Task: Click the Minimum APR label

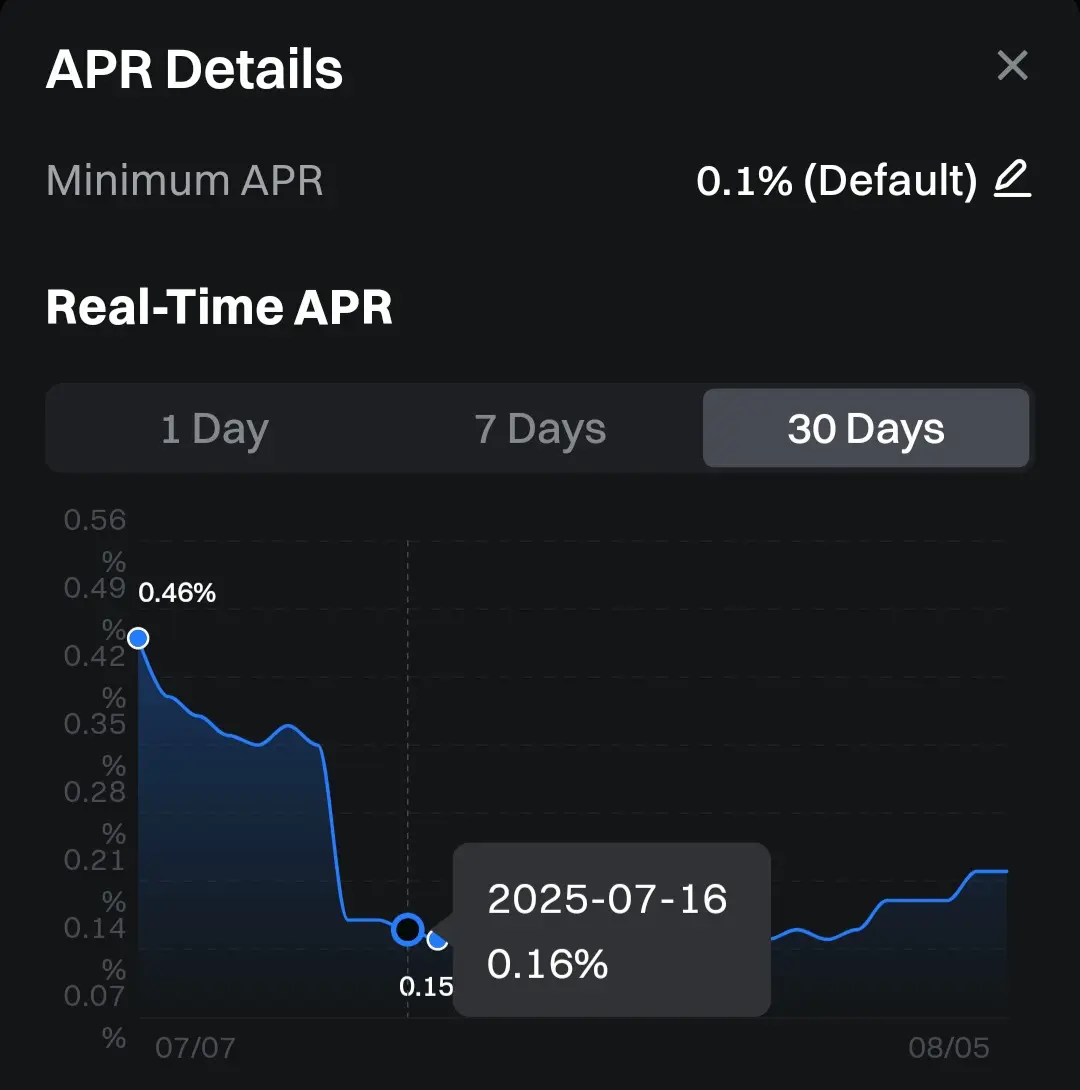Action: [184, 180]
